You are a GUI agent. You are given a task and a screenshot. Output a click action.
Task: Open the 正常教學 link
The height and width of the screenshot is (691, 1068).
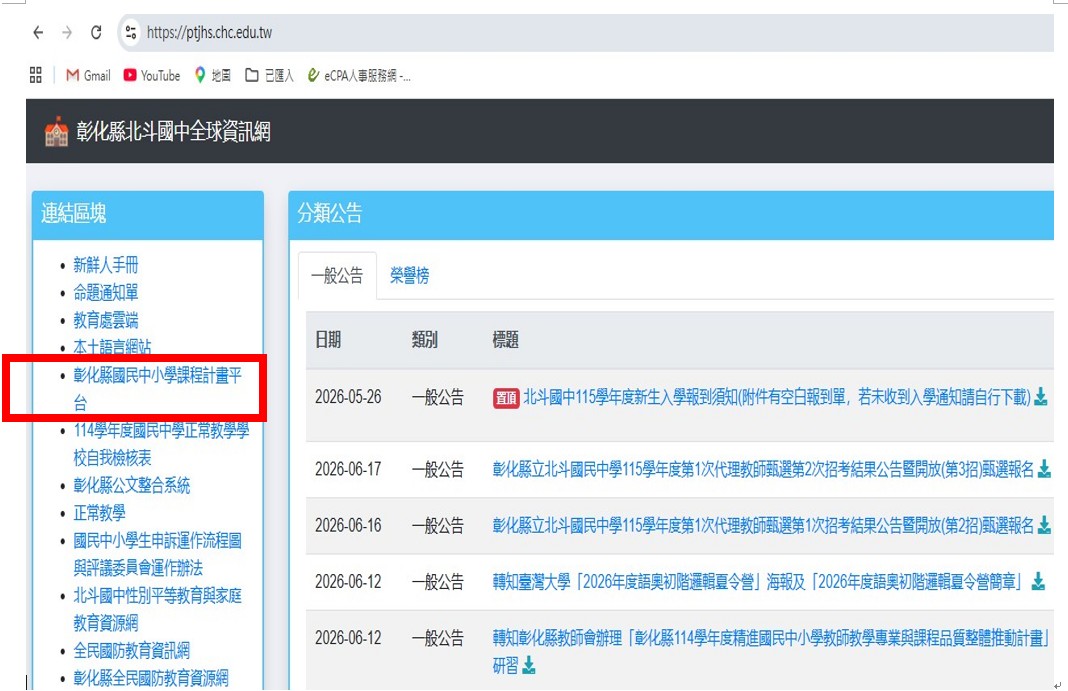(99, 513)
